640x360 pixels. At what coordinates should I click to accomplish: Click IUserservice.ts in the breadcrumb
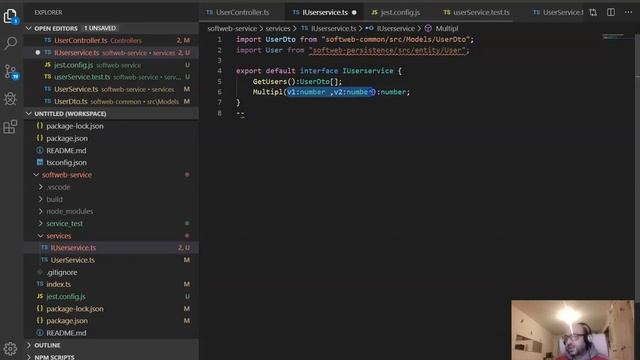point(329,29)
